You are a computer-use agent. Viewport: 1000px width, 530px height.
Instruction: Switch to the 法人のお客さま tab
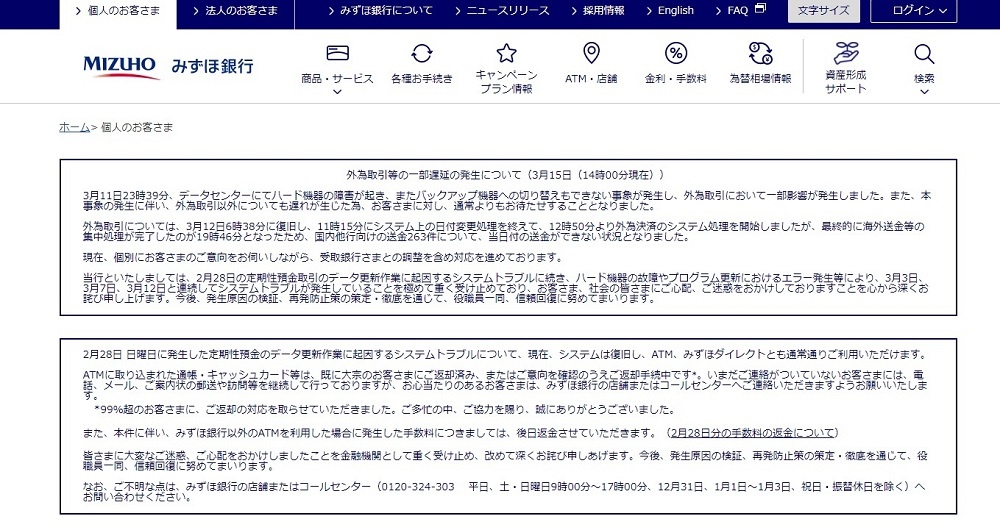click(x=235, y=13)
